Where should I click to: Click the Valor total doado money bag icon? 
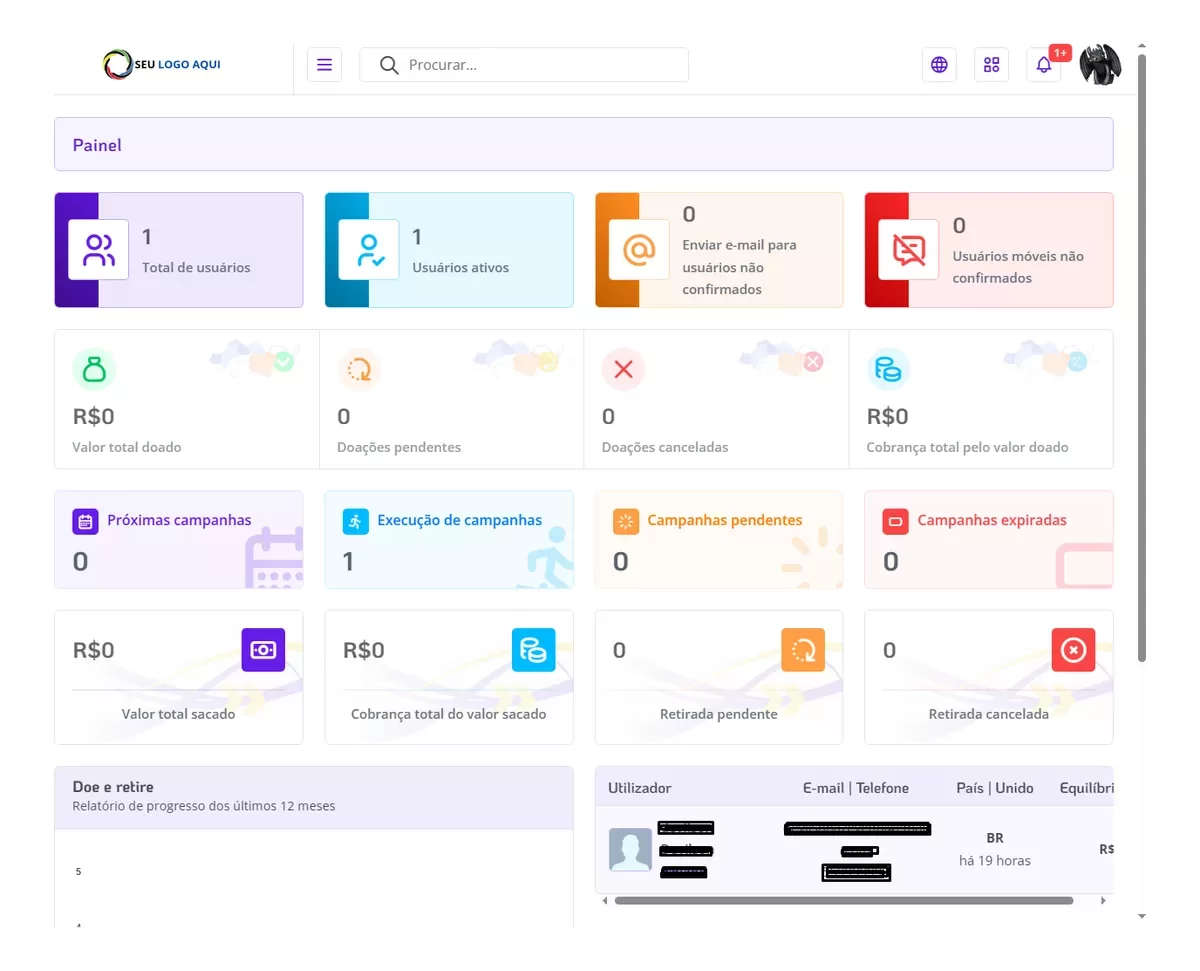94,370
